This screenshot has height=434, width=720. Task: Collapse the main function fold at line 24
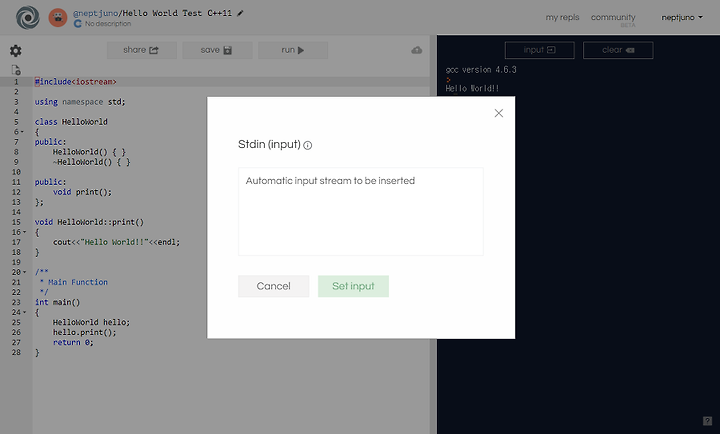point(24,312)
